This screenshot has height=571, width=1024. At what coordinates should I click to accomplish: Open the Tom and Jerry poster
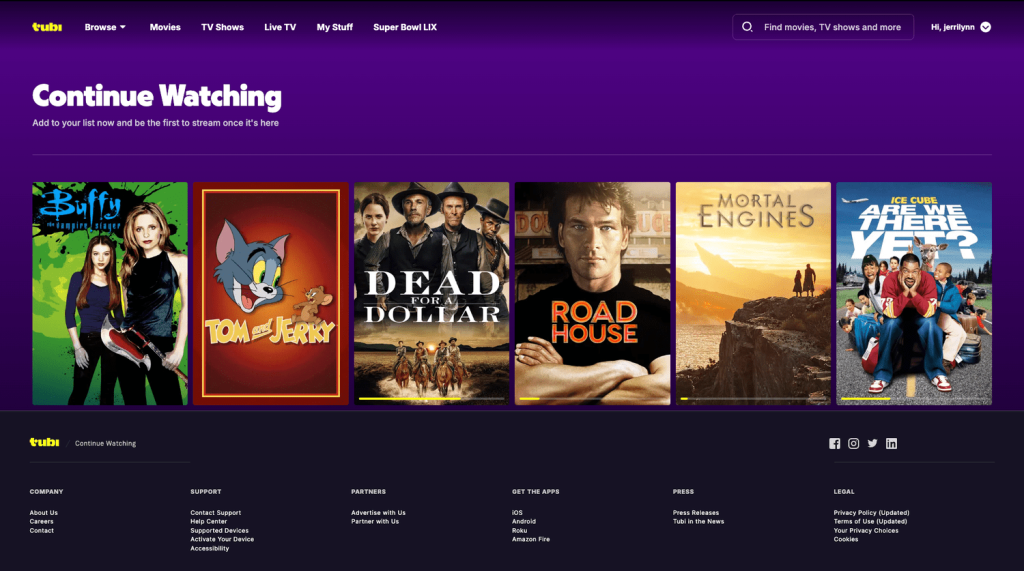pos(271,293)
